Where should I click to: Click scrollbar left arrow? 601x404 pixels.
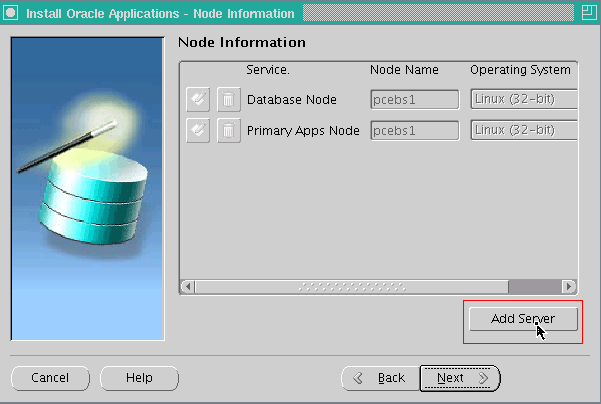tap(188, 286)
